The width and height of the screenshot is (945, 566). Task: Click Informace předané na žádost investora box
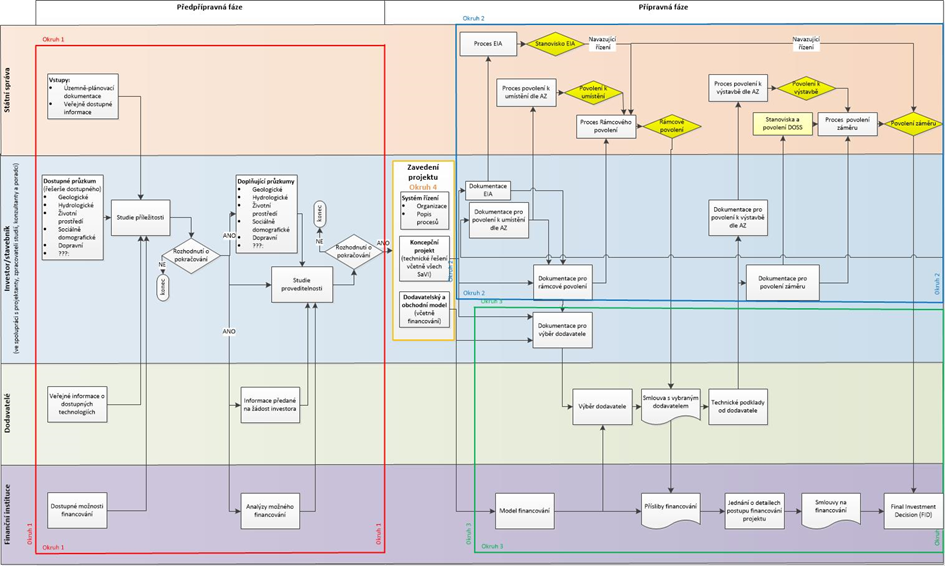click(270, 404)
